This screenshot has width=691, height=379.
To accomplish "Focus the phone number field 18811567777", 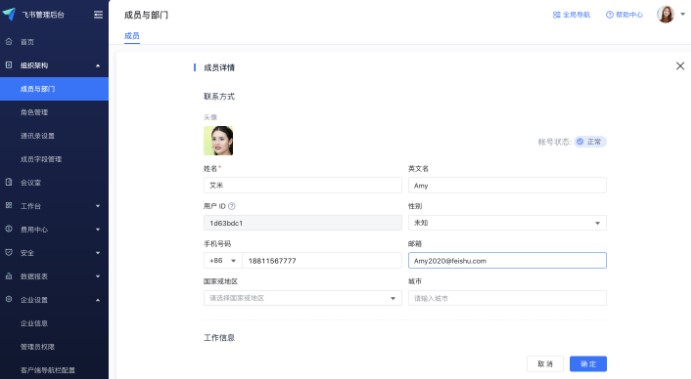I will tap(322, 260).
